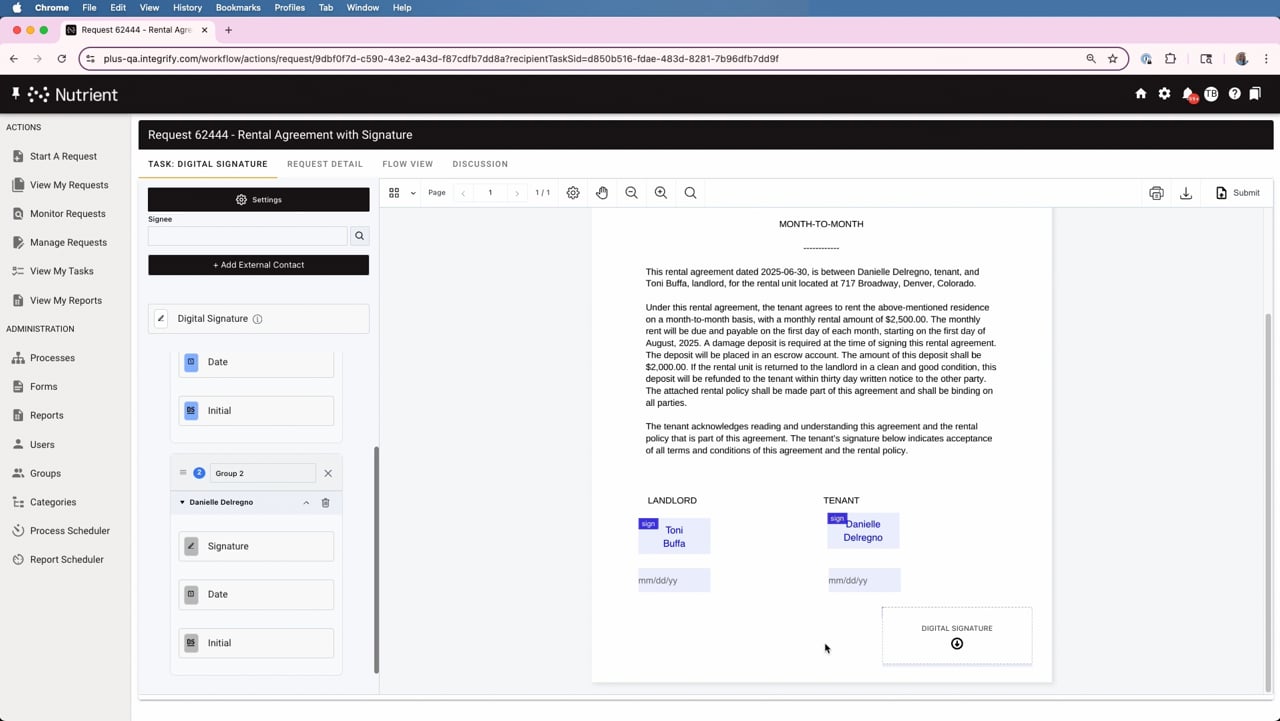This screenshot has width=1280, height=721.
Task: Select the Digital Signature field item
Action: [258, 319]
